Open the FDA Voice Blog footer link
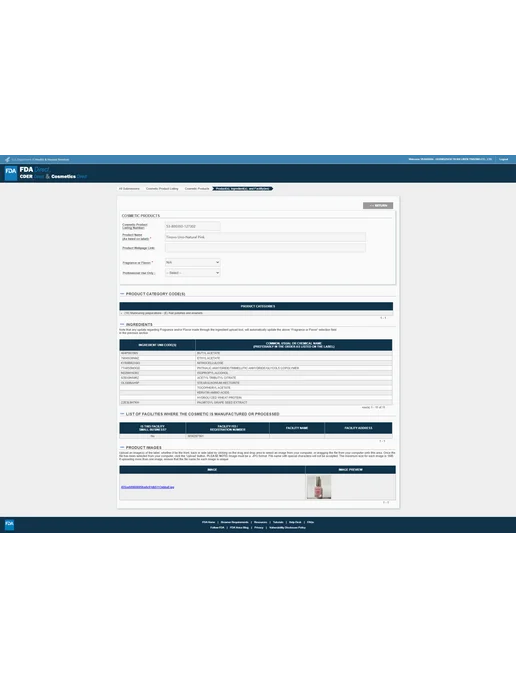Viewport: 516px width, 688px height. point(239,527)
